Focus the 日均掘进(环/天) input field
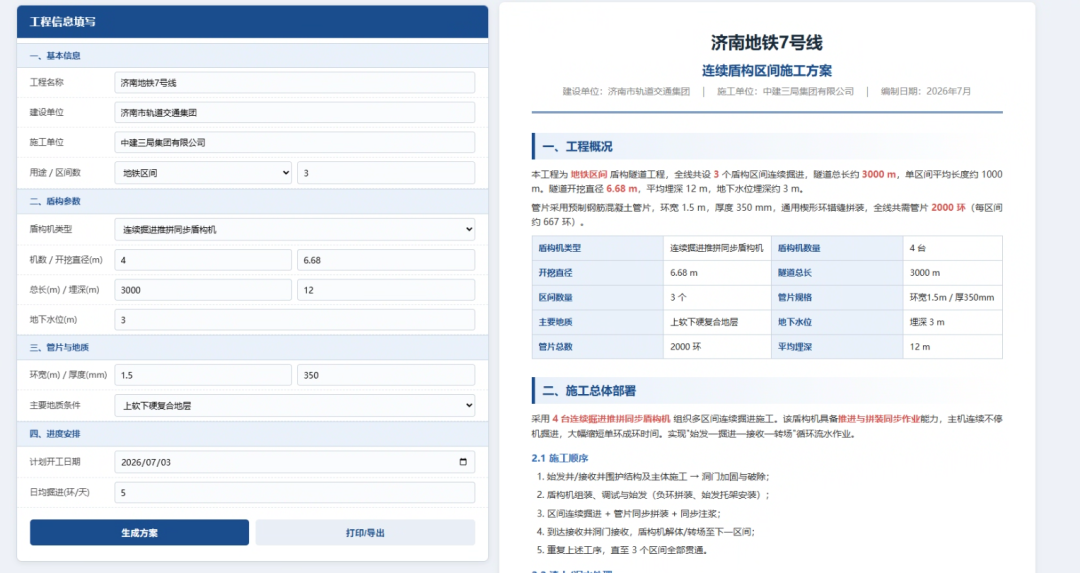Viewport: 1080px width, 573px height. (x=295, y=492)
